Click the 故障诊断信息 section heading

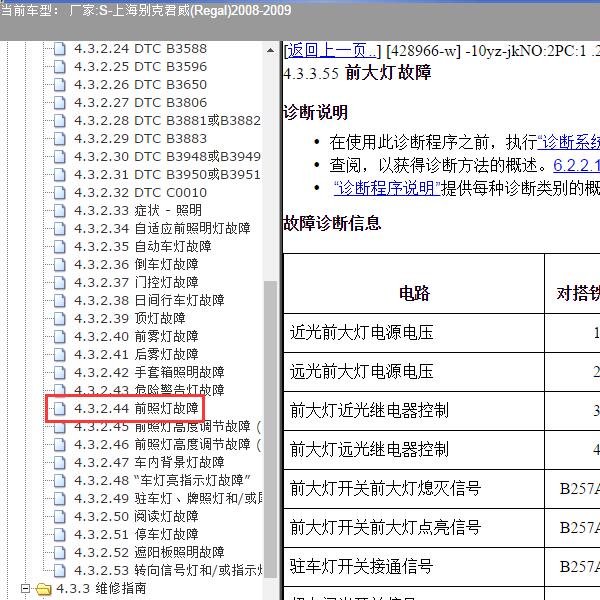332,223
